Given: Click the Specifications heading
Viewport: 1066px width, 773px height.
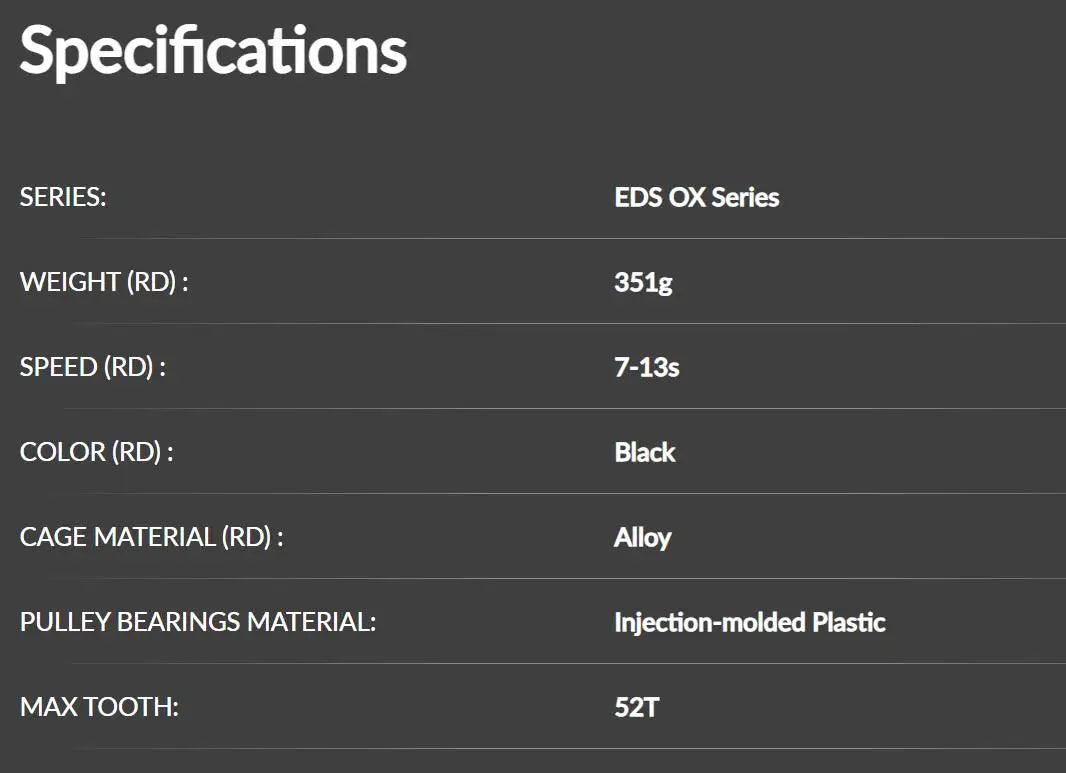Looking at the screenshot, I should click(213, 51).
